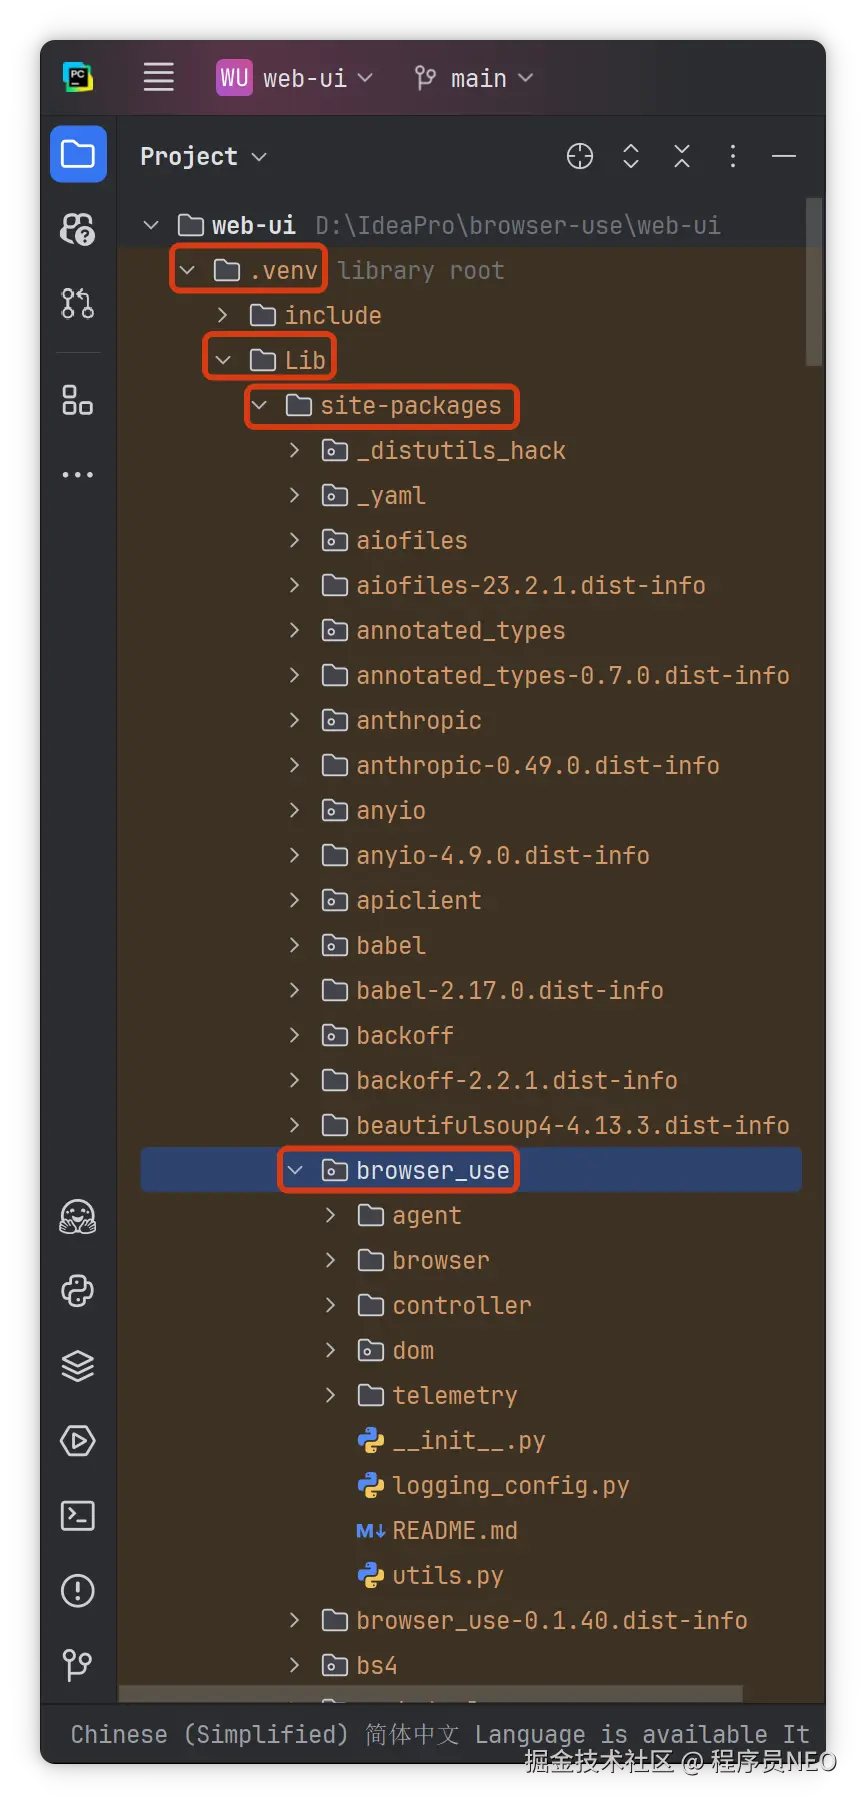
Task: Open Project panel options three-dot menu
Action: (733, 156)
